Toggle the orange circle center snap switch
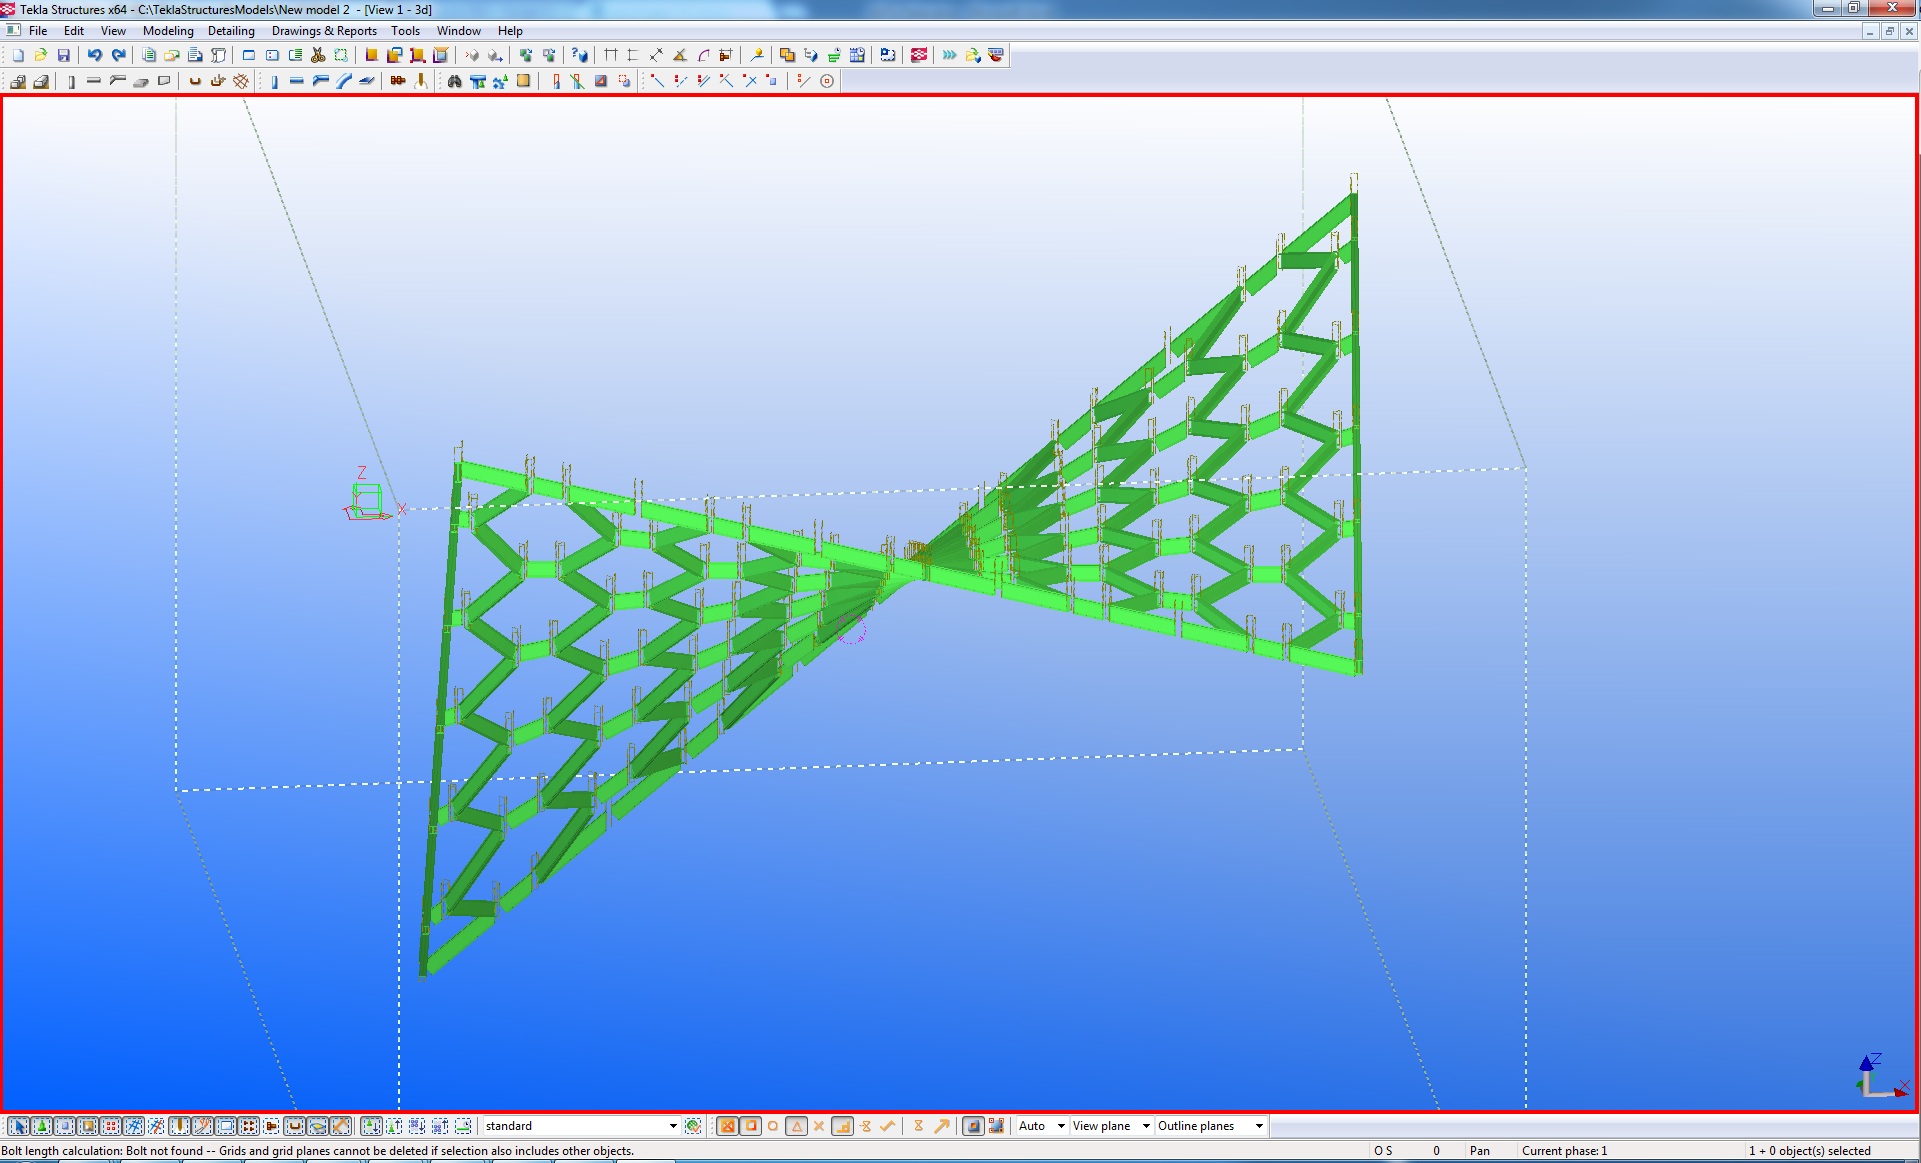The height and width of the screenshot is (1163, 1921). [773, 1126]
